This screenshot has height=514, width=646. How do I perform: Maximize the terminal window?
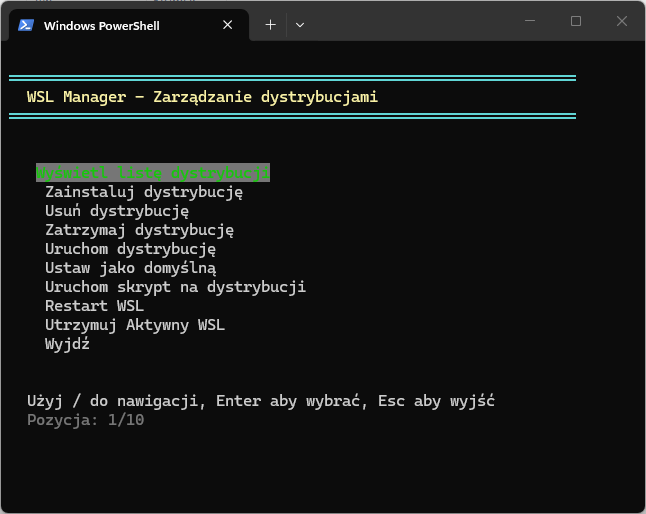pyautogui.click(x=576, y=21)
